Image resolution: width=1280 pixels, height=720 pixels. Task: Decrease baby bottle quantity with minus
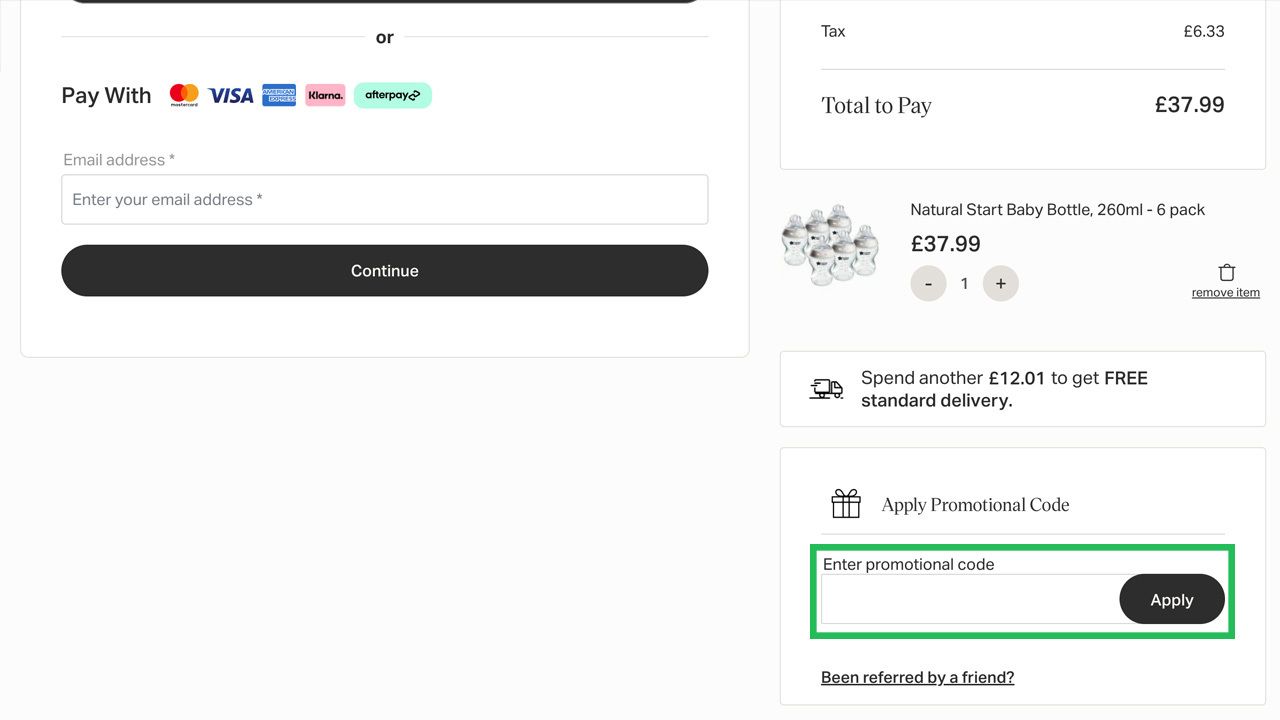(x=928, y=284)
